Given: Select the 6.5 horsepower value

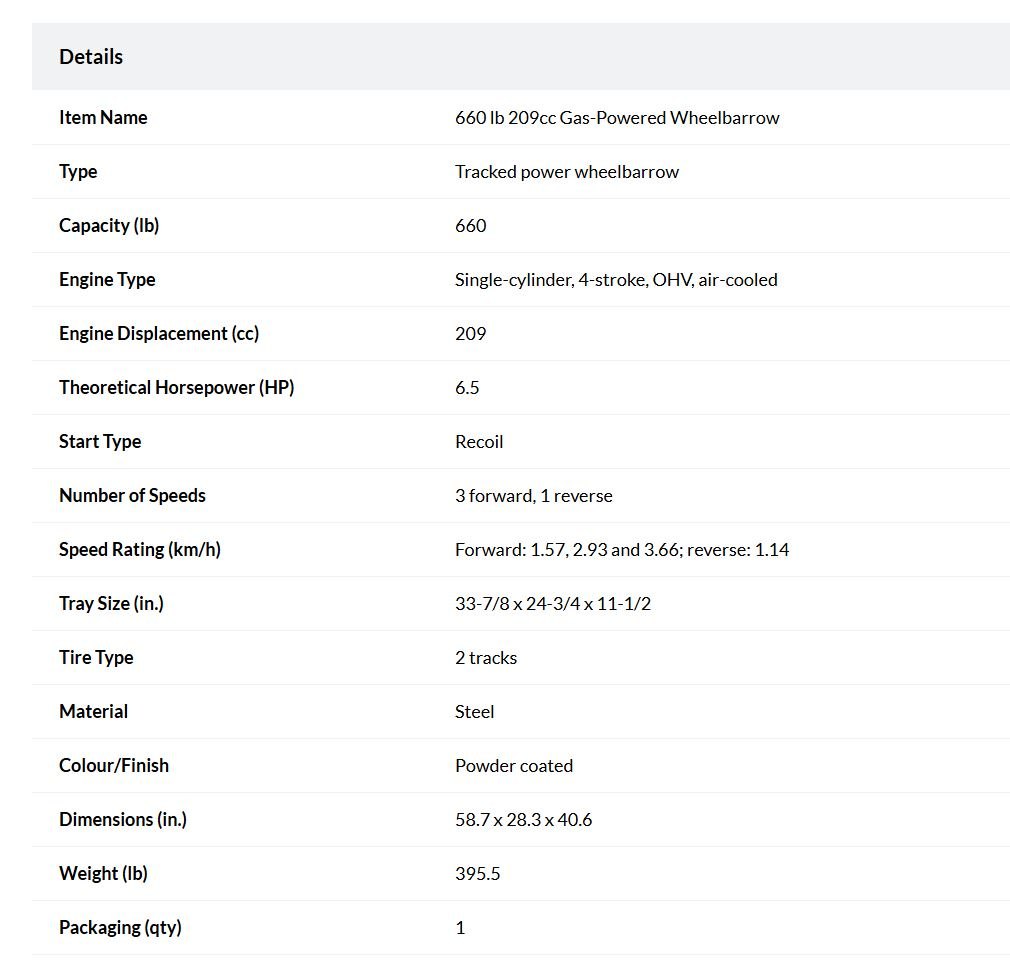Looking at the screenshot, I should 467,388.
